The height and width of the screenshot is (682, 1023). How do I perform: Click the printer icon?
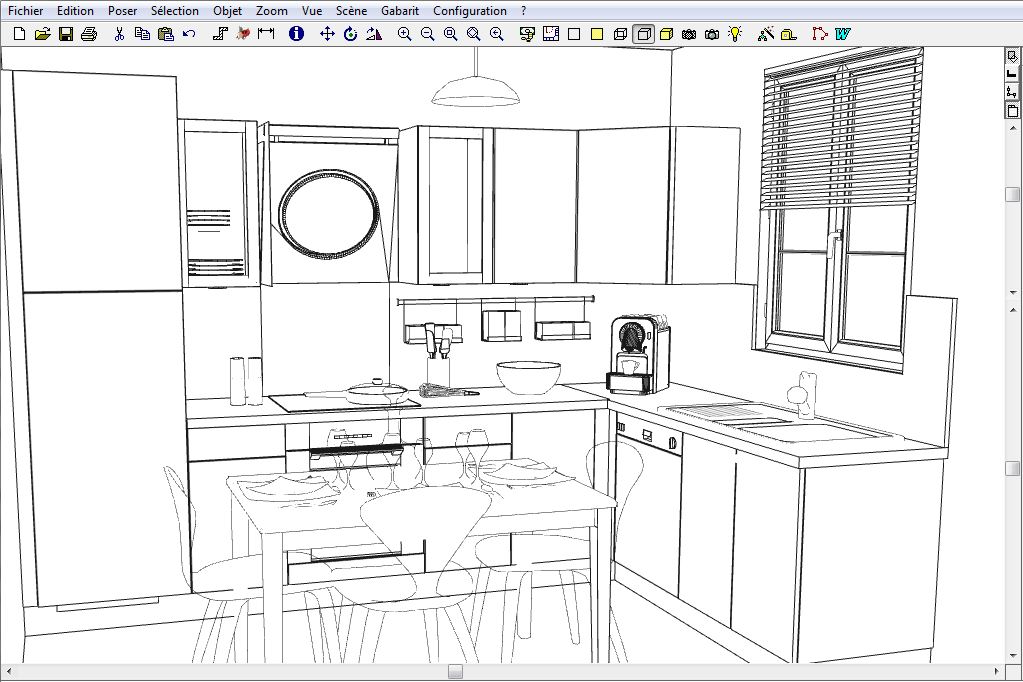pos(89,34)
